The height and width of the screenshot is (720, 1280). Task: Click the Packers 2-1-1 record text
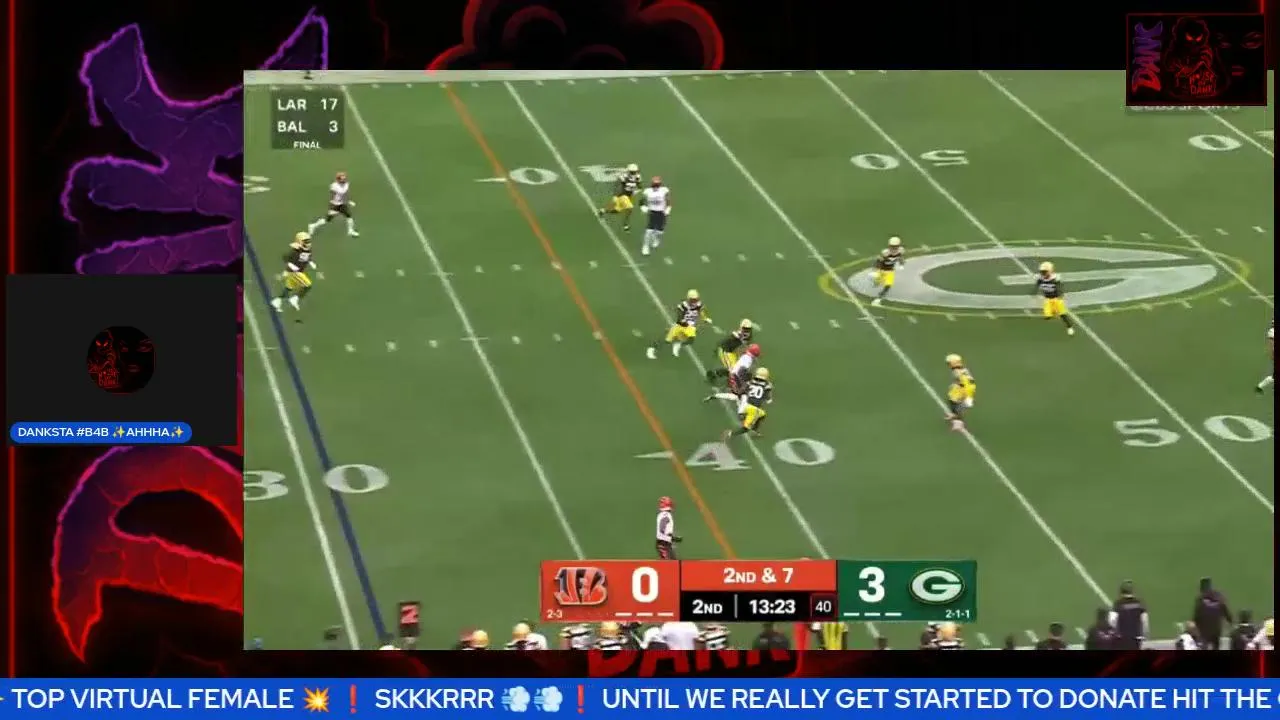pyautogui.click(x=958, y=614)
